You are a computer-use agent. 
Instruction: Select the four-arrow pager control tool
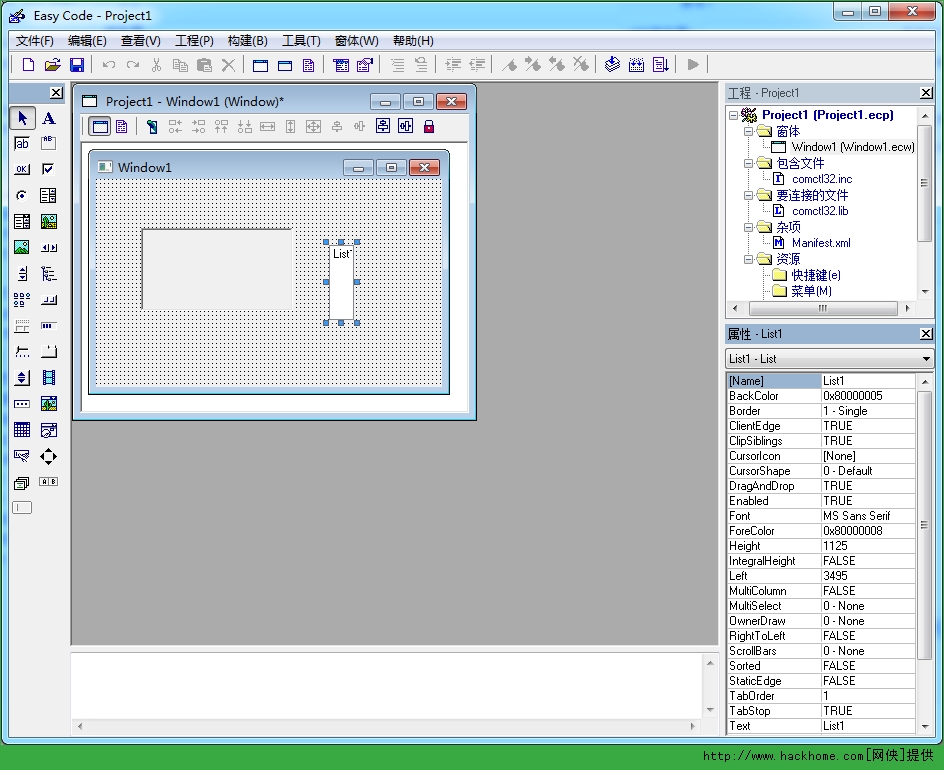click(x=48, y=456)
